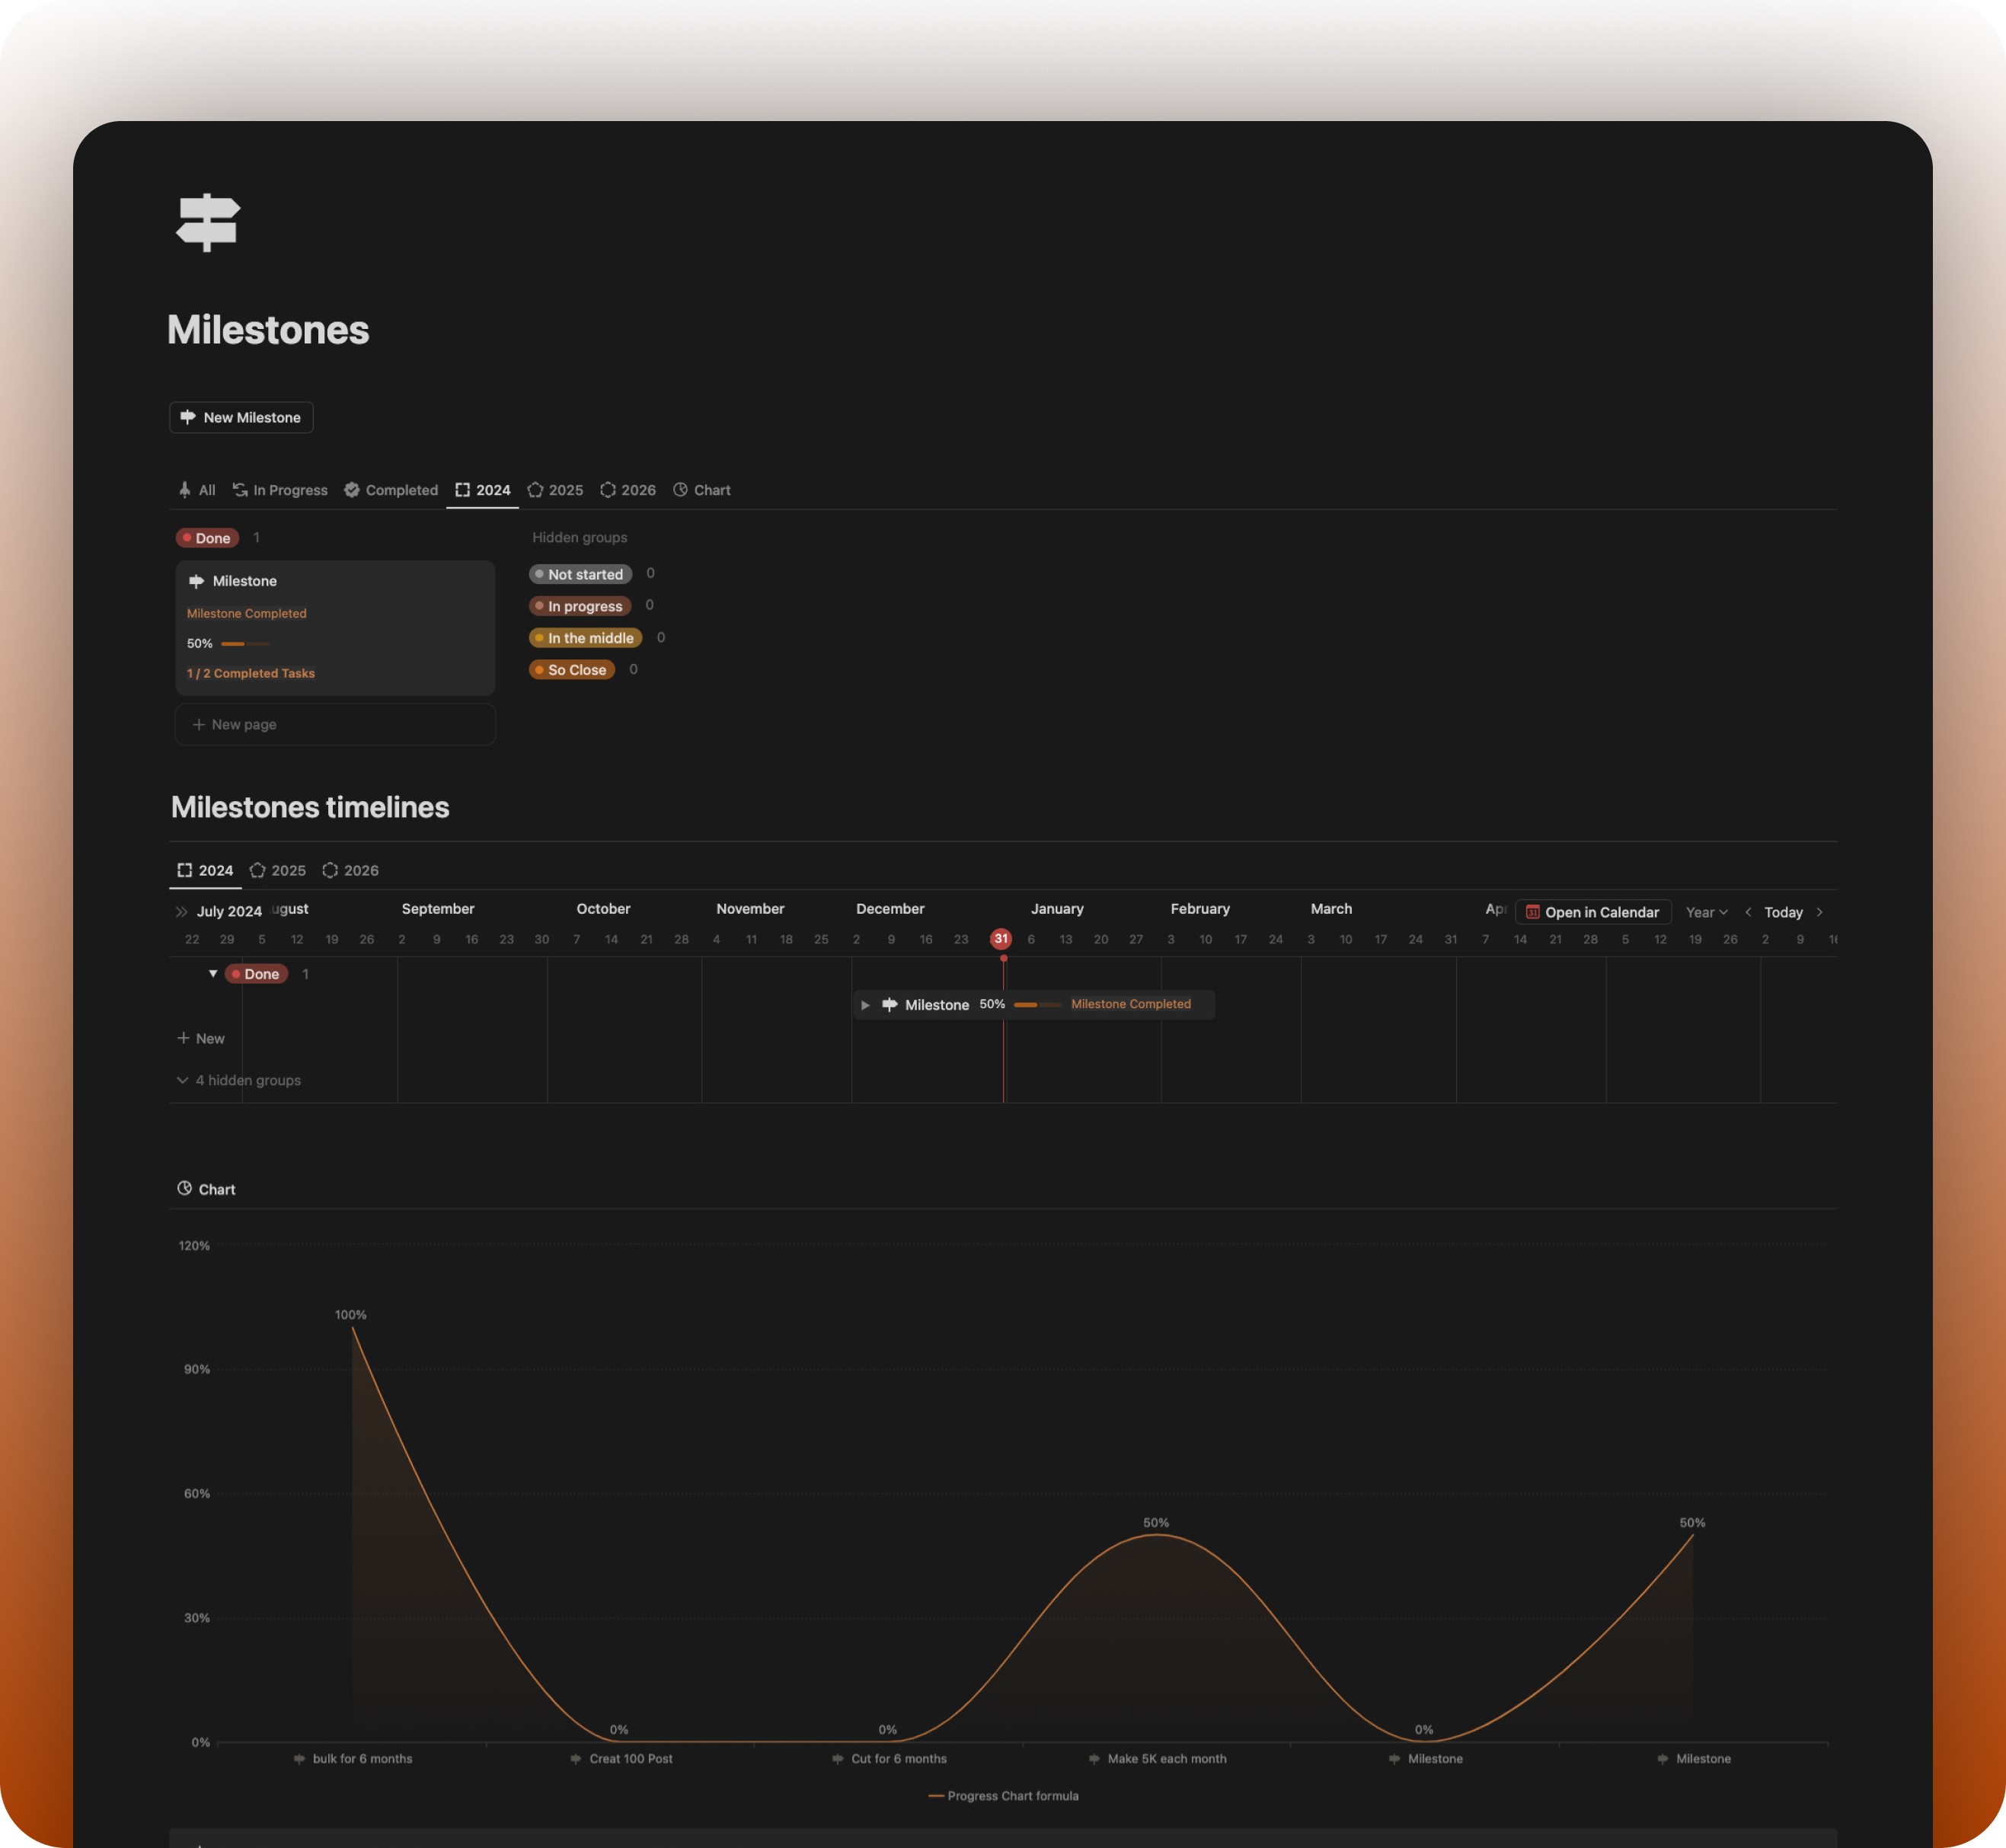
Task: Open the 2025 tab in Milestones timelines
Action: coord(278,870)
